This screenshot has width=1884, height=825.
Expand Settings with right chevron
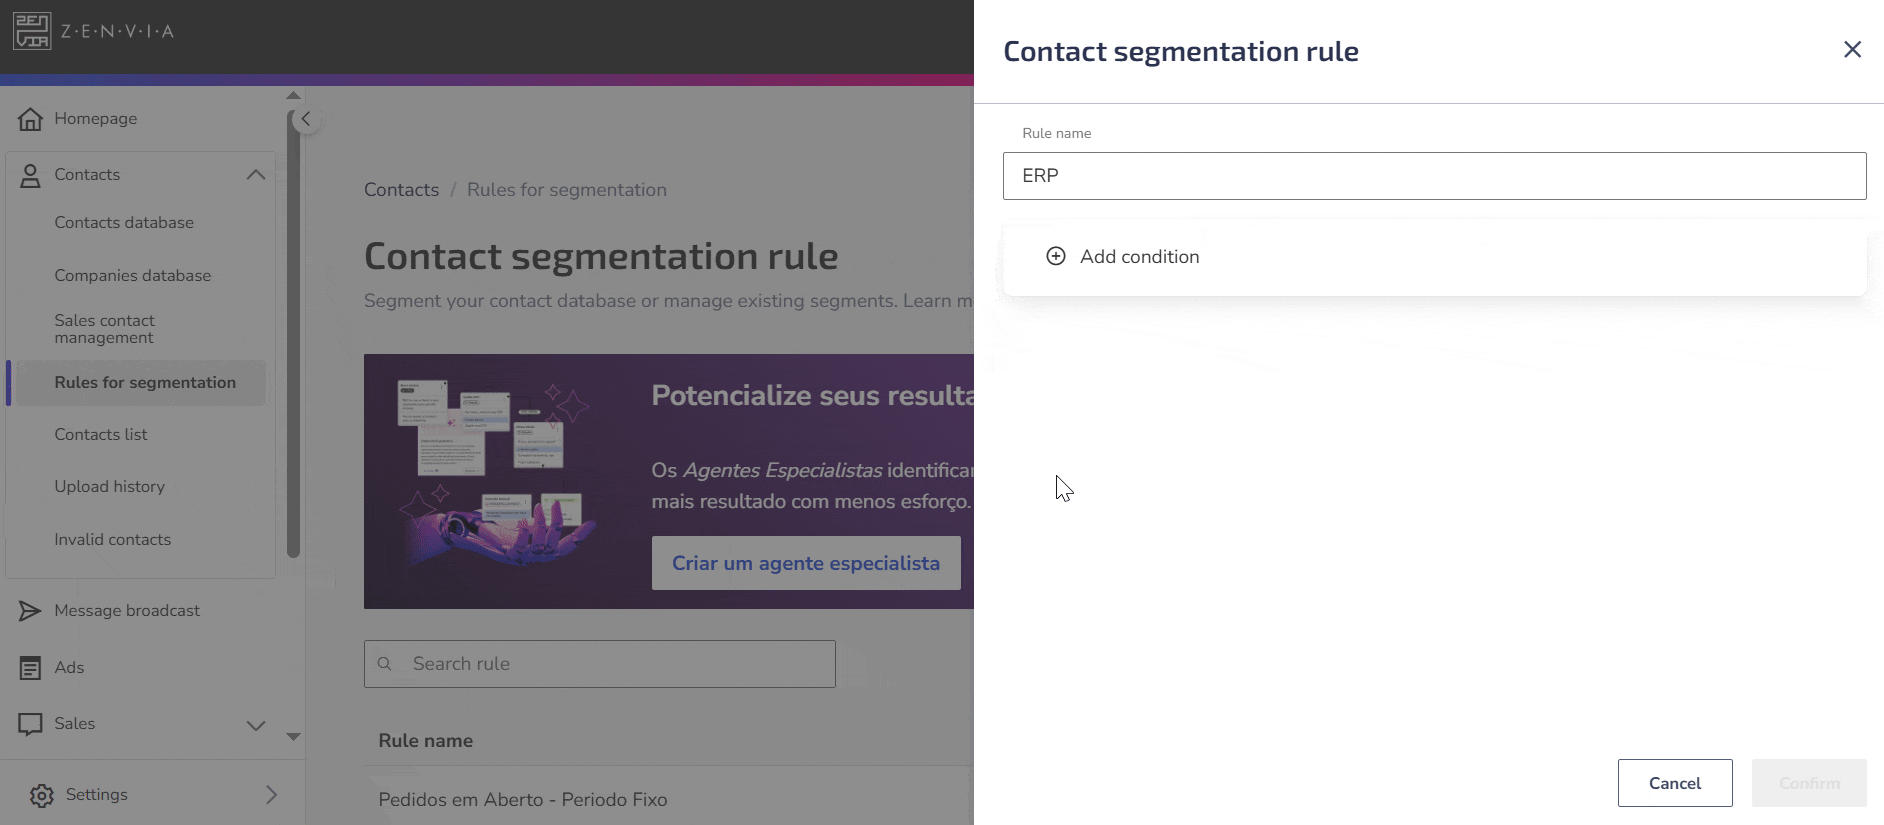coord(271,794)
